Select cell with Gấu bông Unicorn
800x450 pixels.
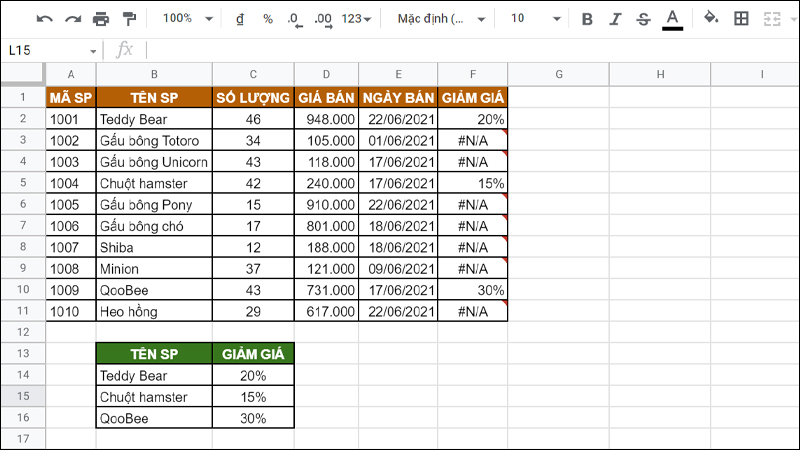[x=154, y=162]
